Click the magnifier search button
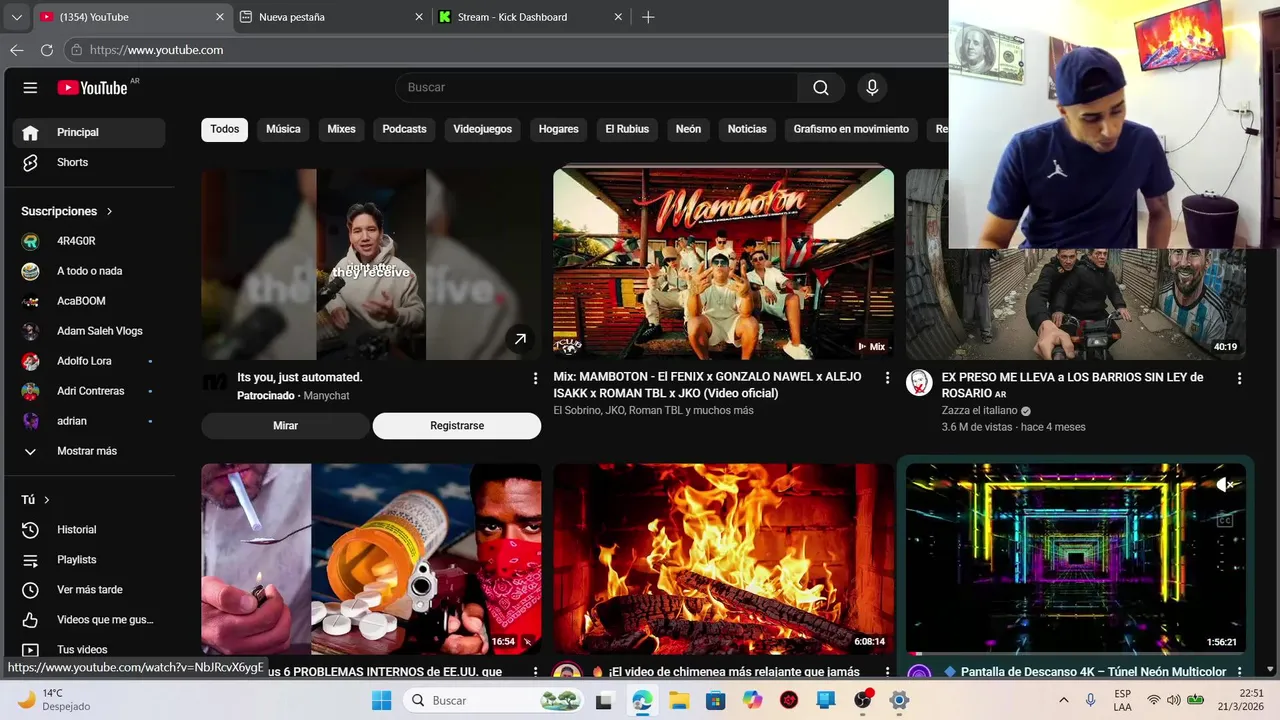 (x=821, y=88)
